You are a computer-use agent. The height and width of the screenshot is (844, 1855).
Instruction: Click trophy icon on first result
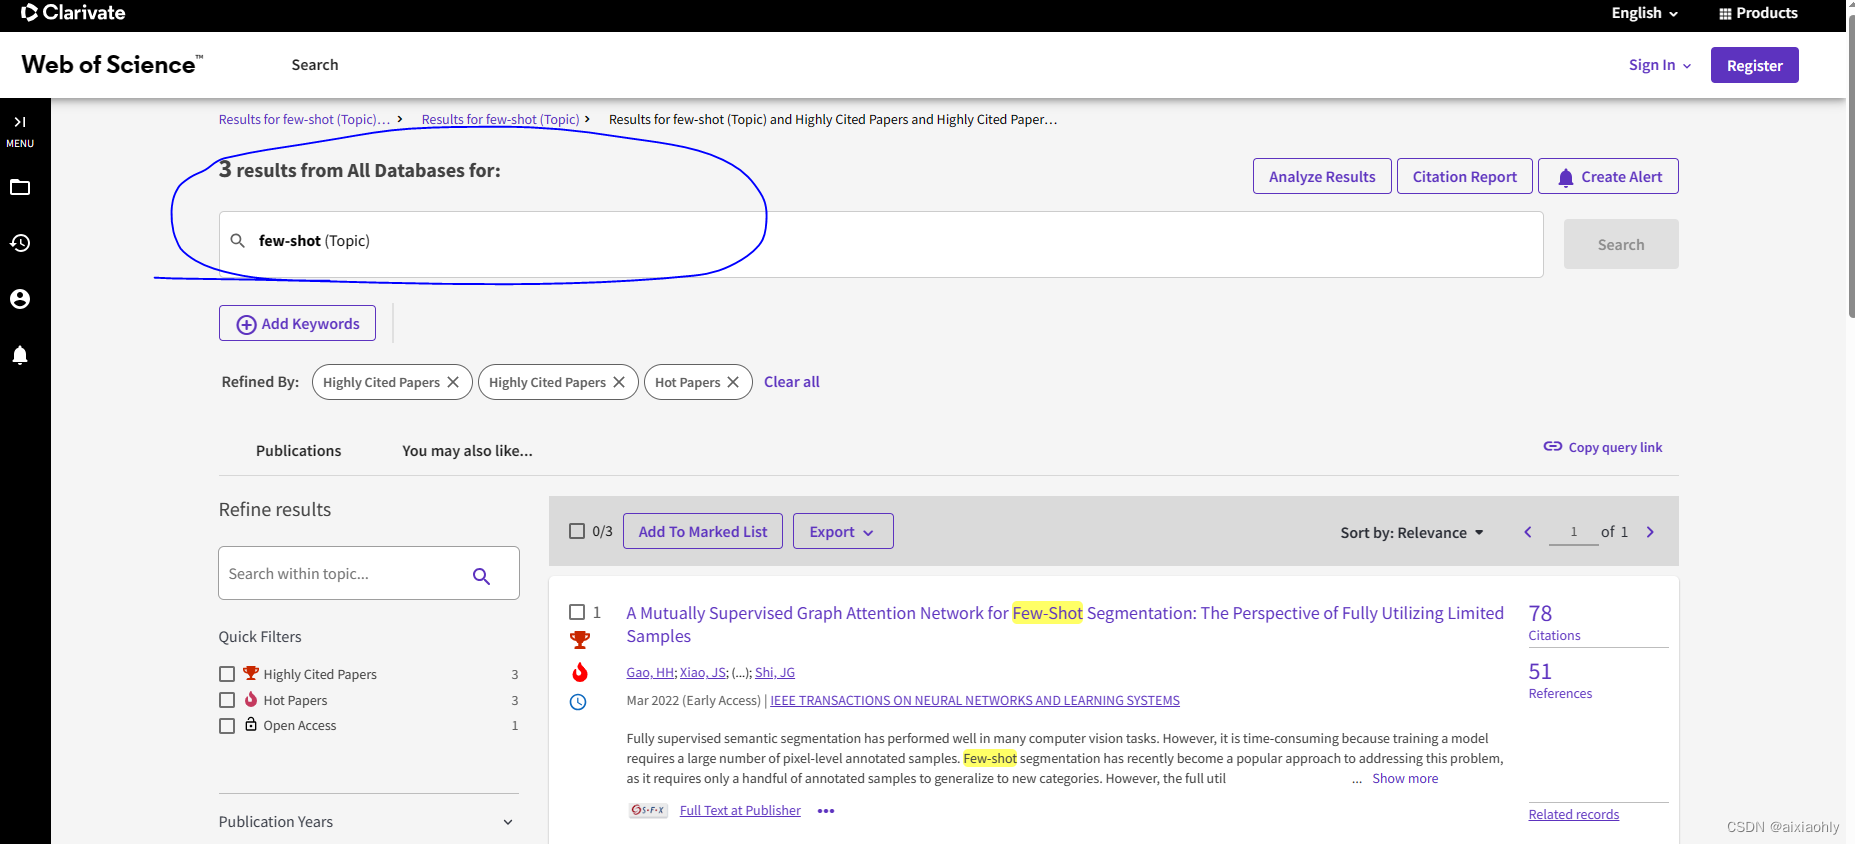pyautogui.click(x=580, y=640)
